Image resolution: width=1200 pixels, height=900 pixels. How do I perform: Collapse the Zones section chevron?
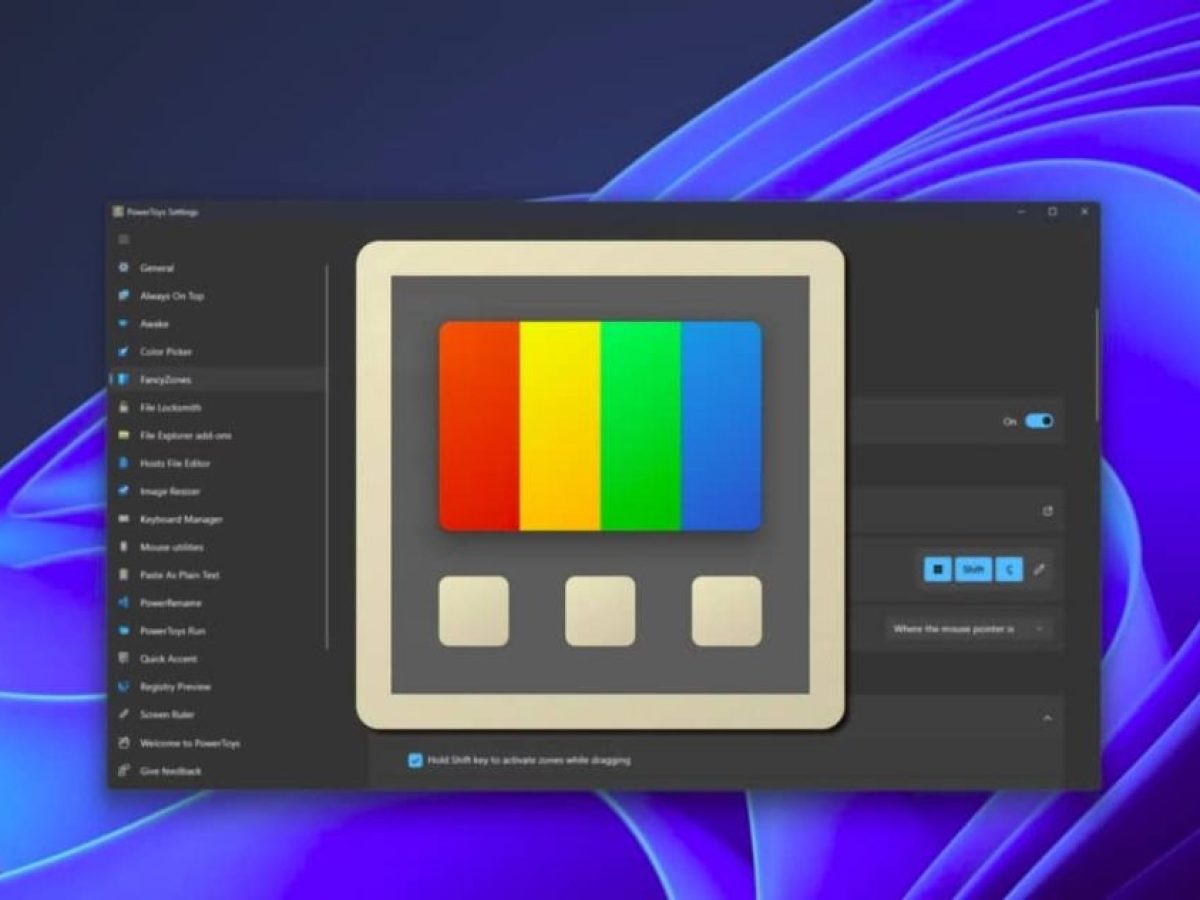[x=1047, y=718]
